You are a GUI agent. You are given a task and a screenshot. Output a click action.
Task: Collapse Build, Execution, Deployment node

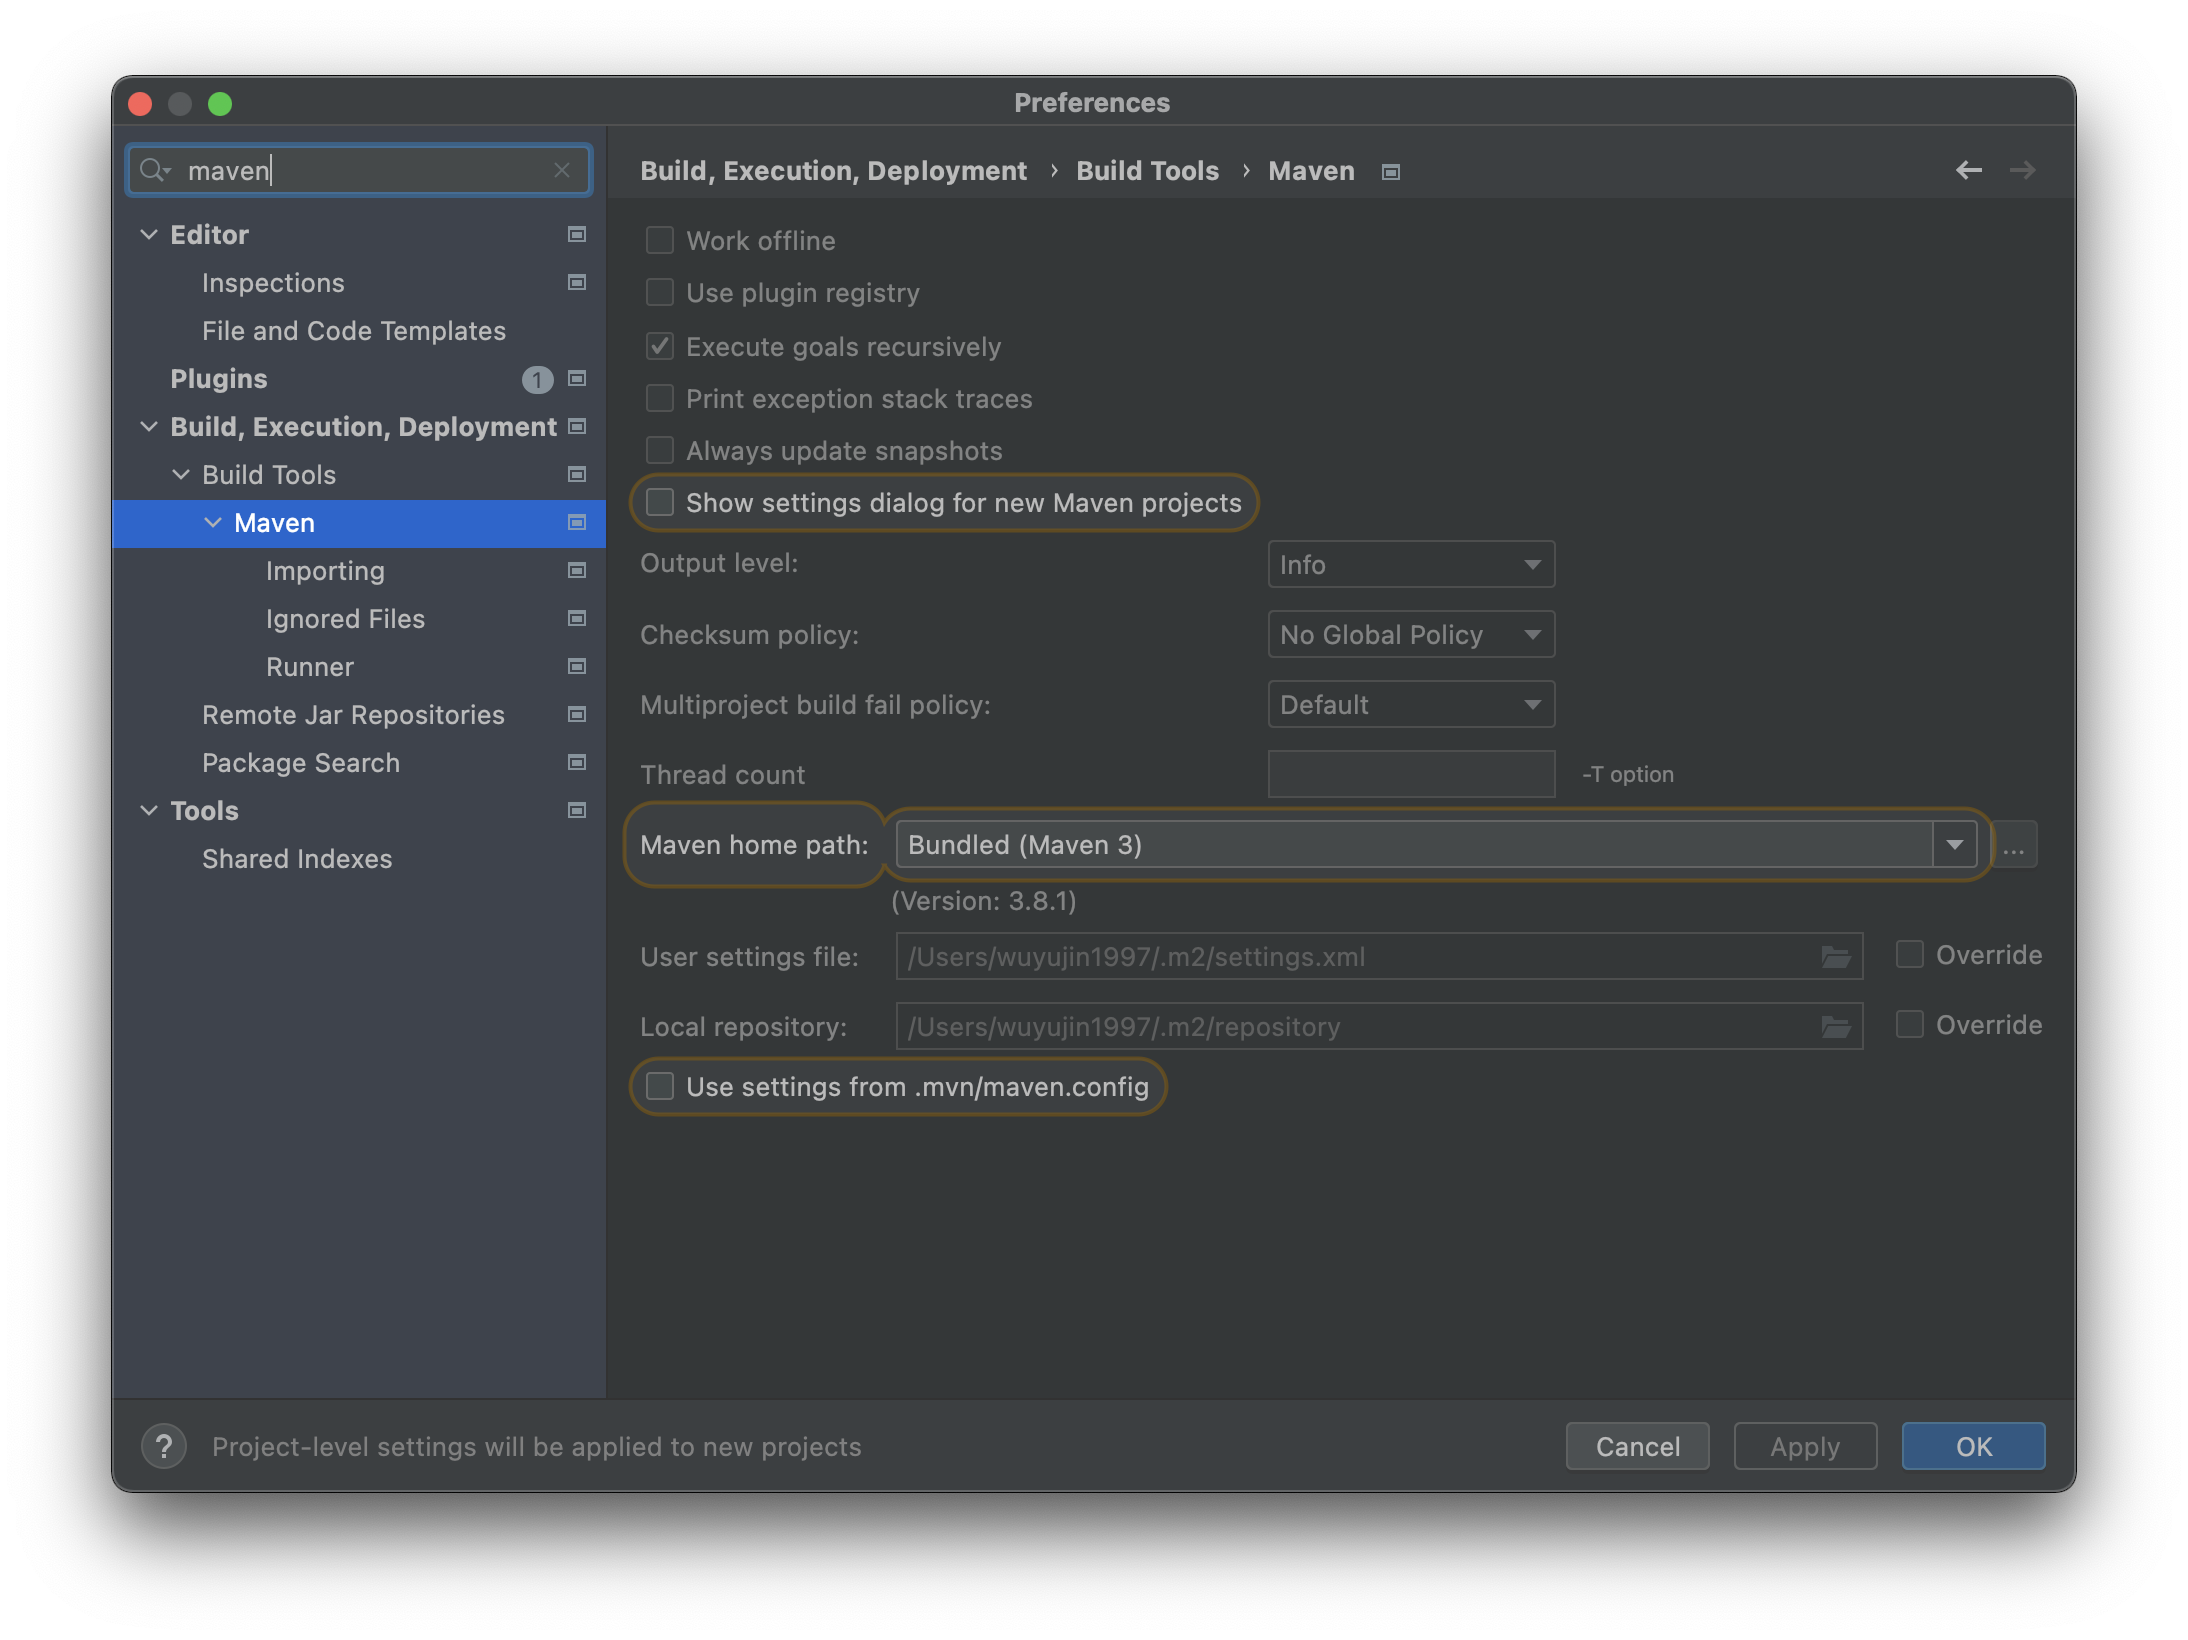pos(149,426)
